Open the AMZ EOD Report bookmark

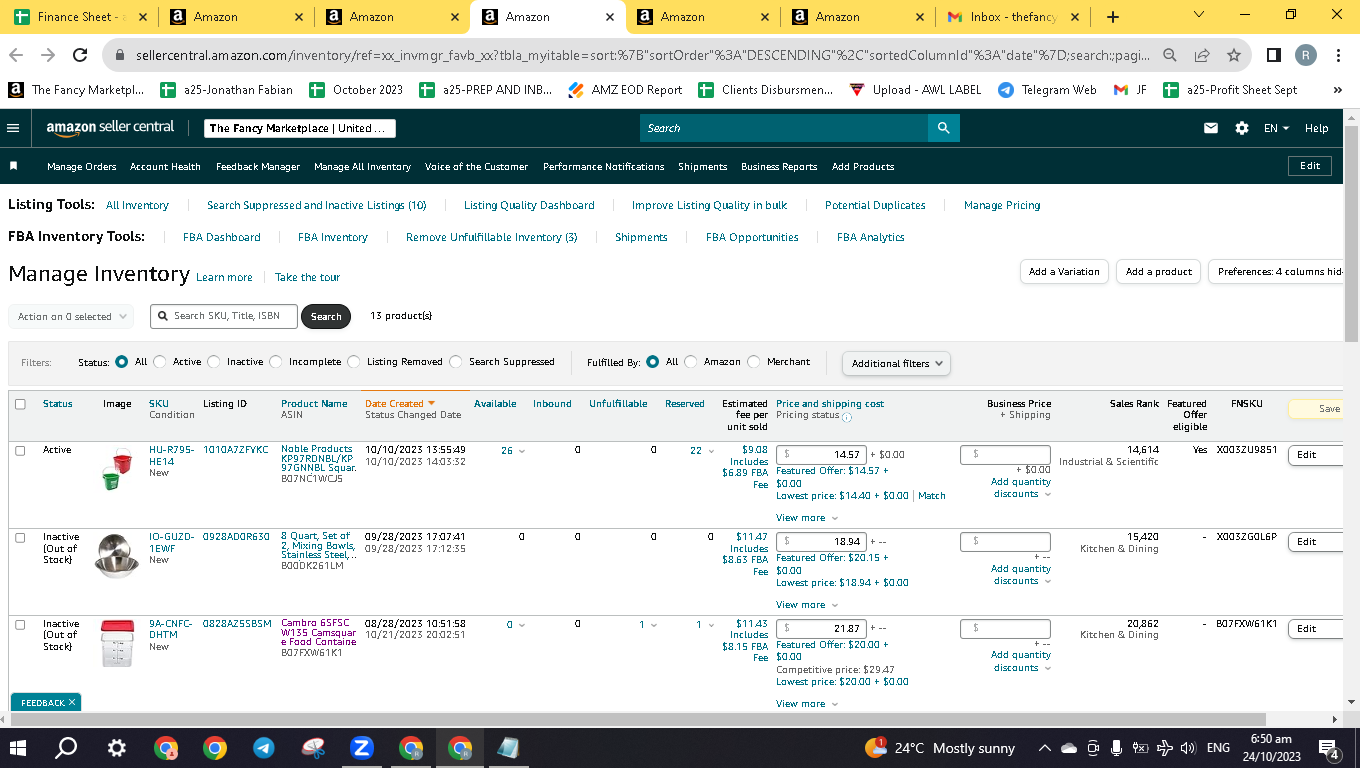pos(625,90)
